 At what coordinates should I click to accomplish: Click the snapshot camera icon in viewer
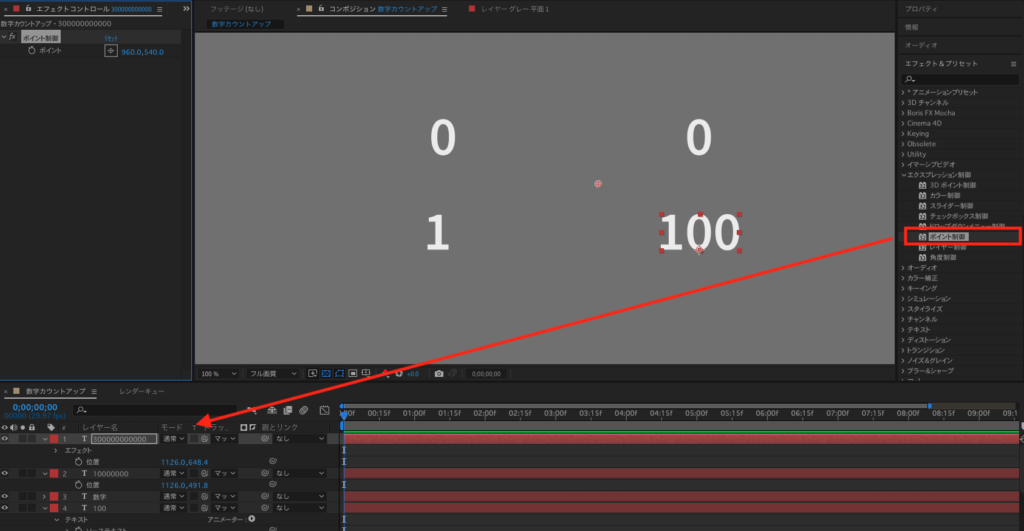[438, 373]
